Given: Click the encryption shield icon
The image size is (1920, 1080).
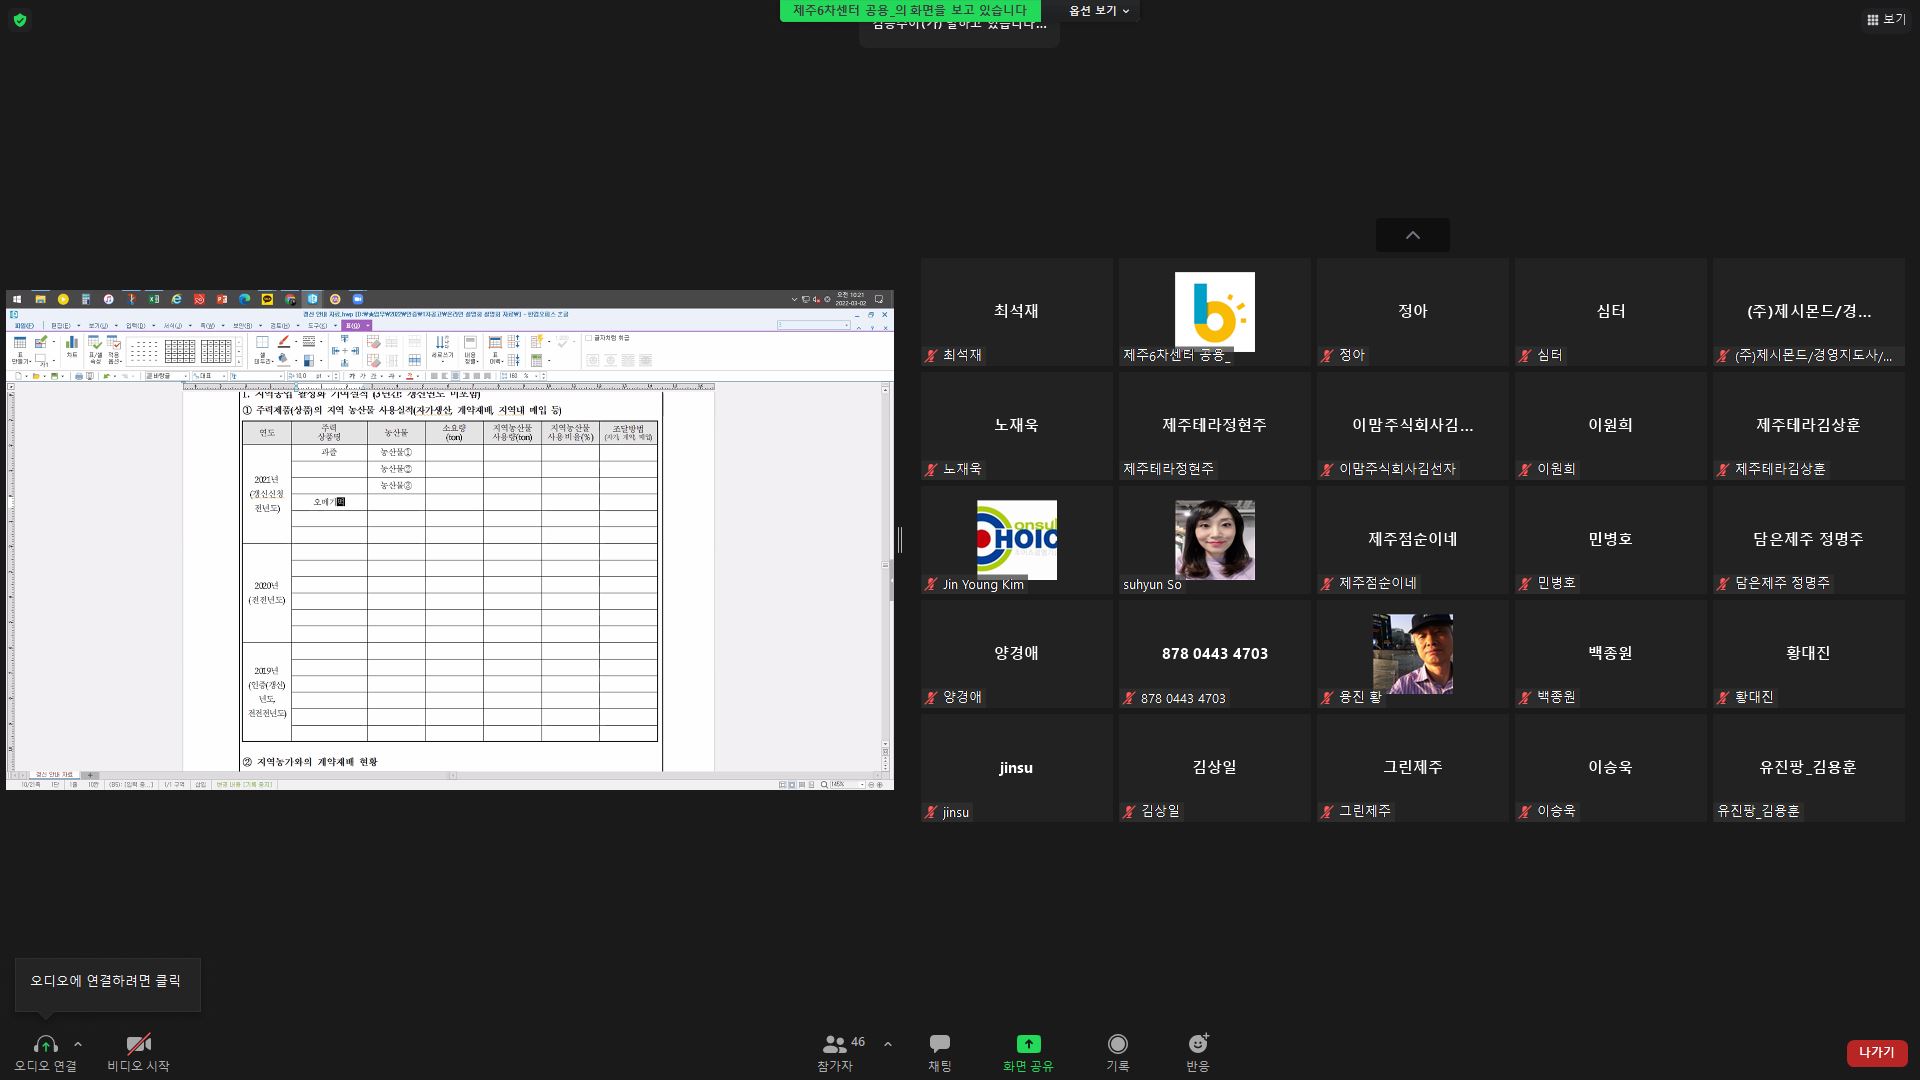Looking at the screenshot, I should pyautogui.click(x=20, y=20).
